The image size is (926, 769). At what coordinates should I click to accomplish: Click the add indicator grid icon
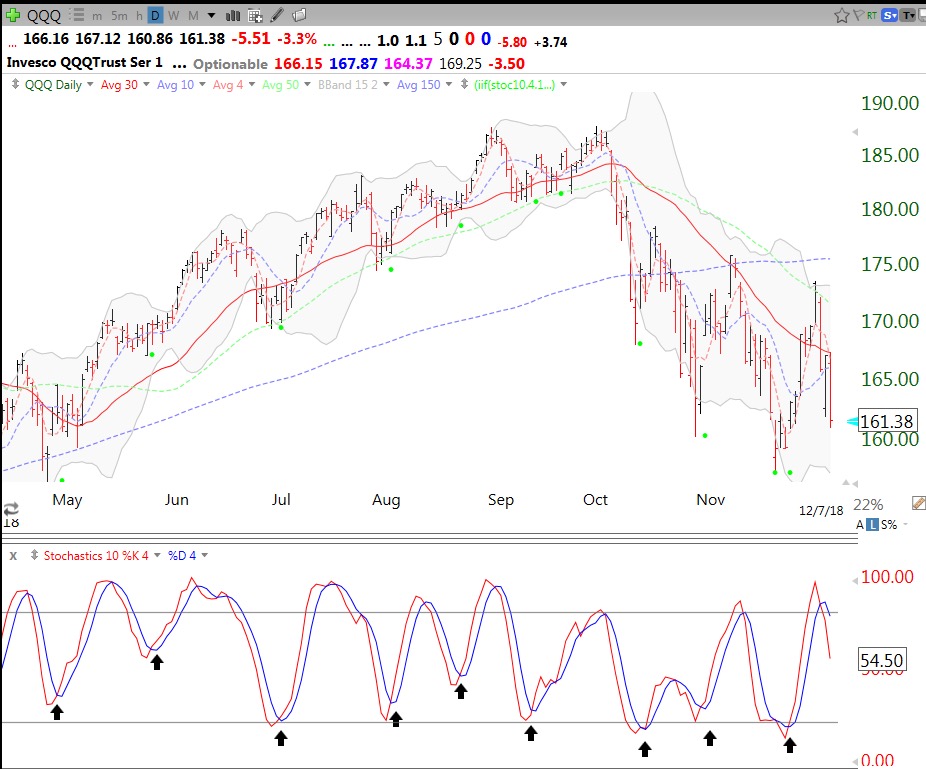[x=255, y=15]
